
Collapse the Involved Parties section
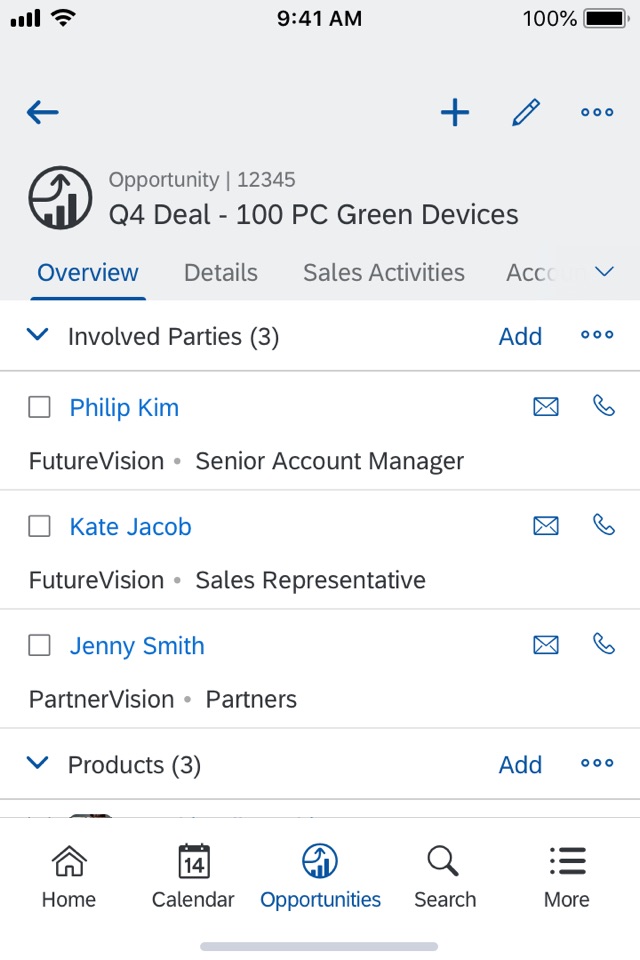pyautogui.click(x=38, y=336)
